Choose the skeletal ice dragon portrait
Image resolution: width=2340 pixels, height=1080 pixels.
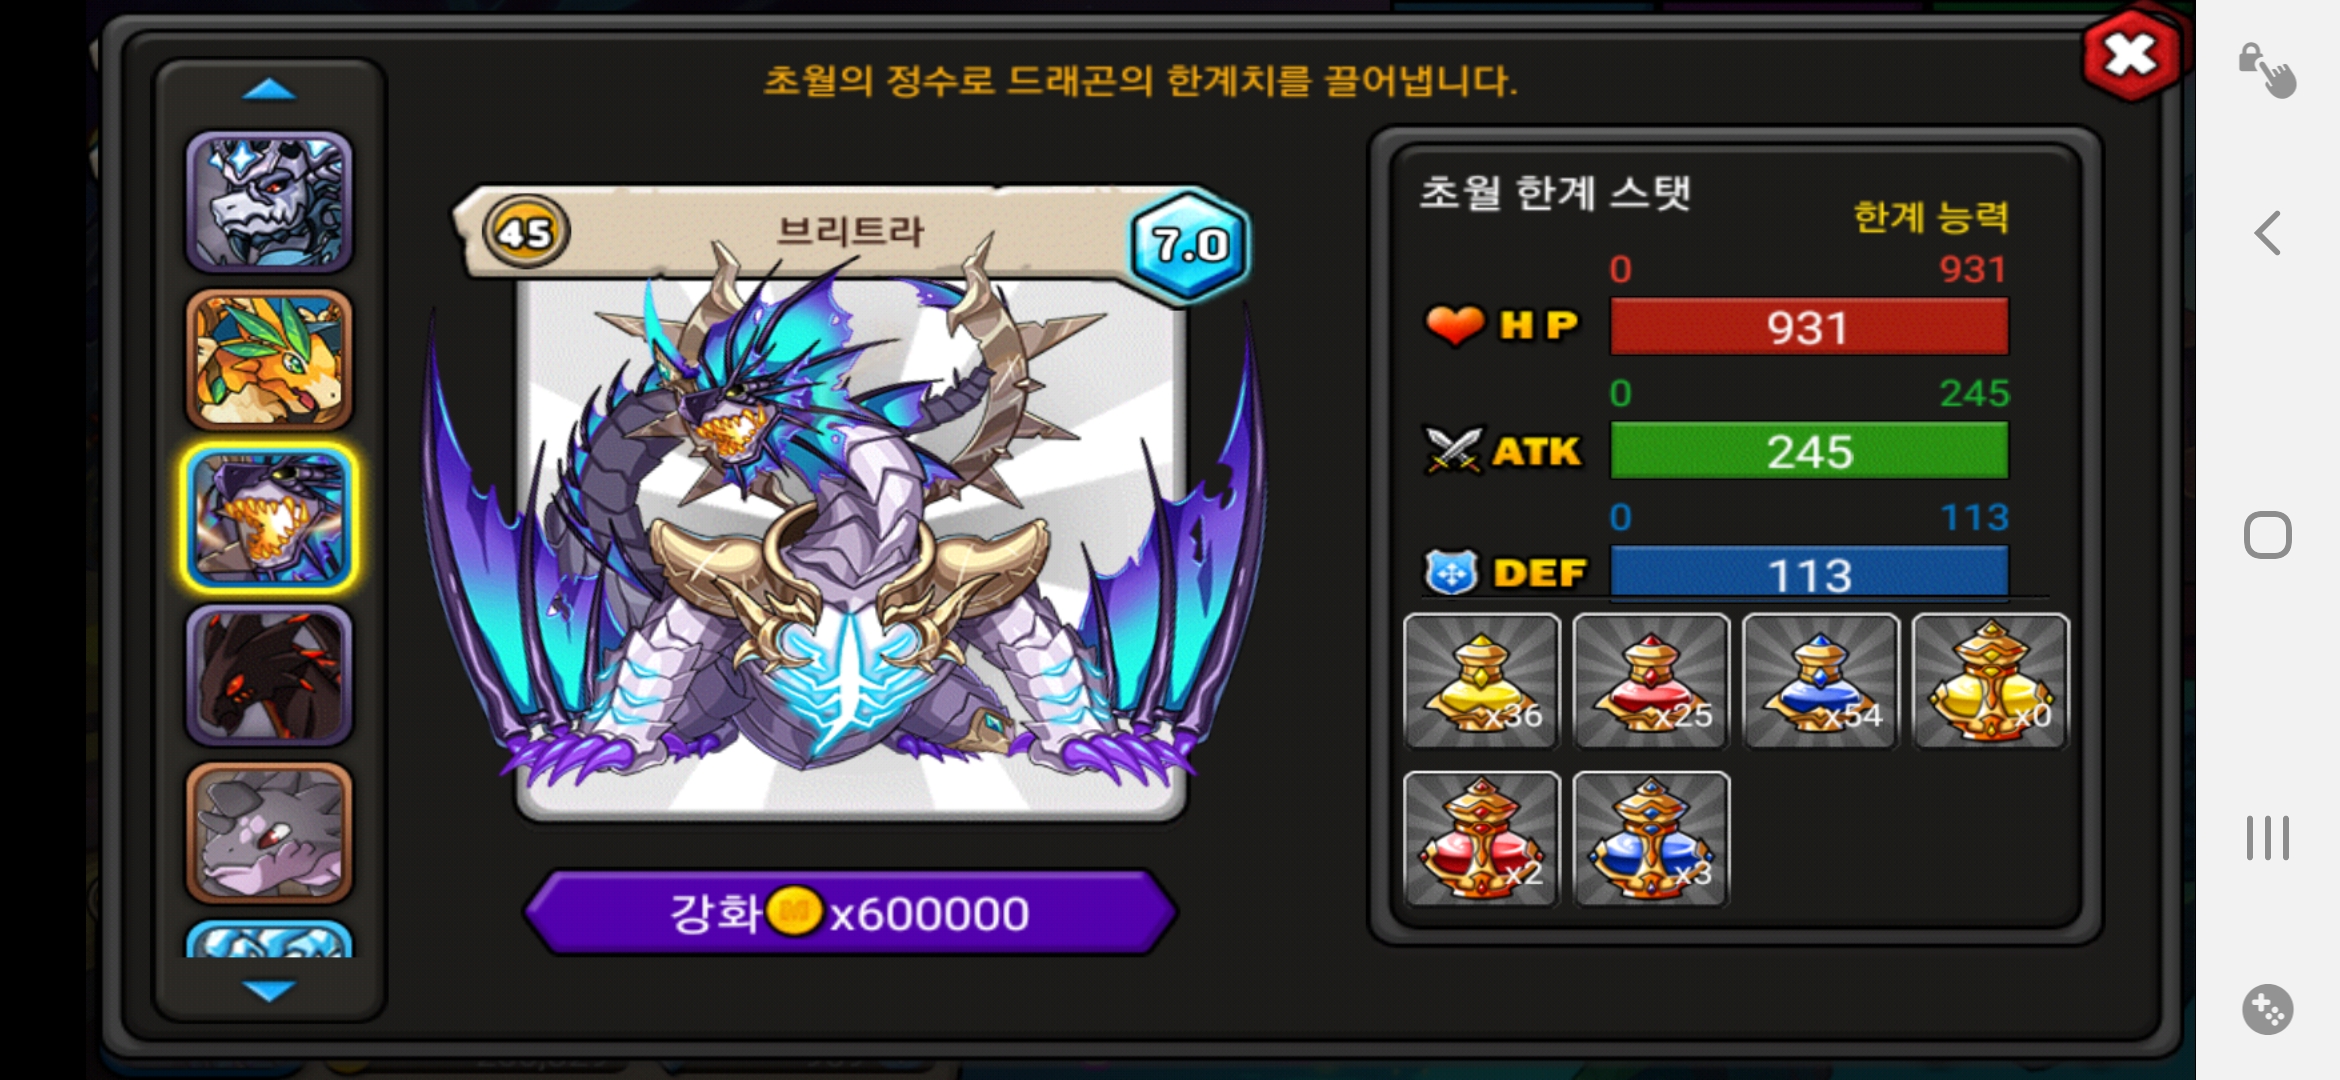269,202
